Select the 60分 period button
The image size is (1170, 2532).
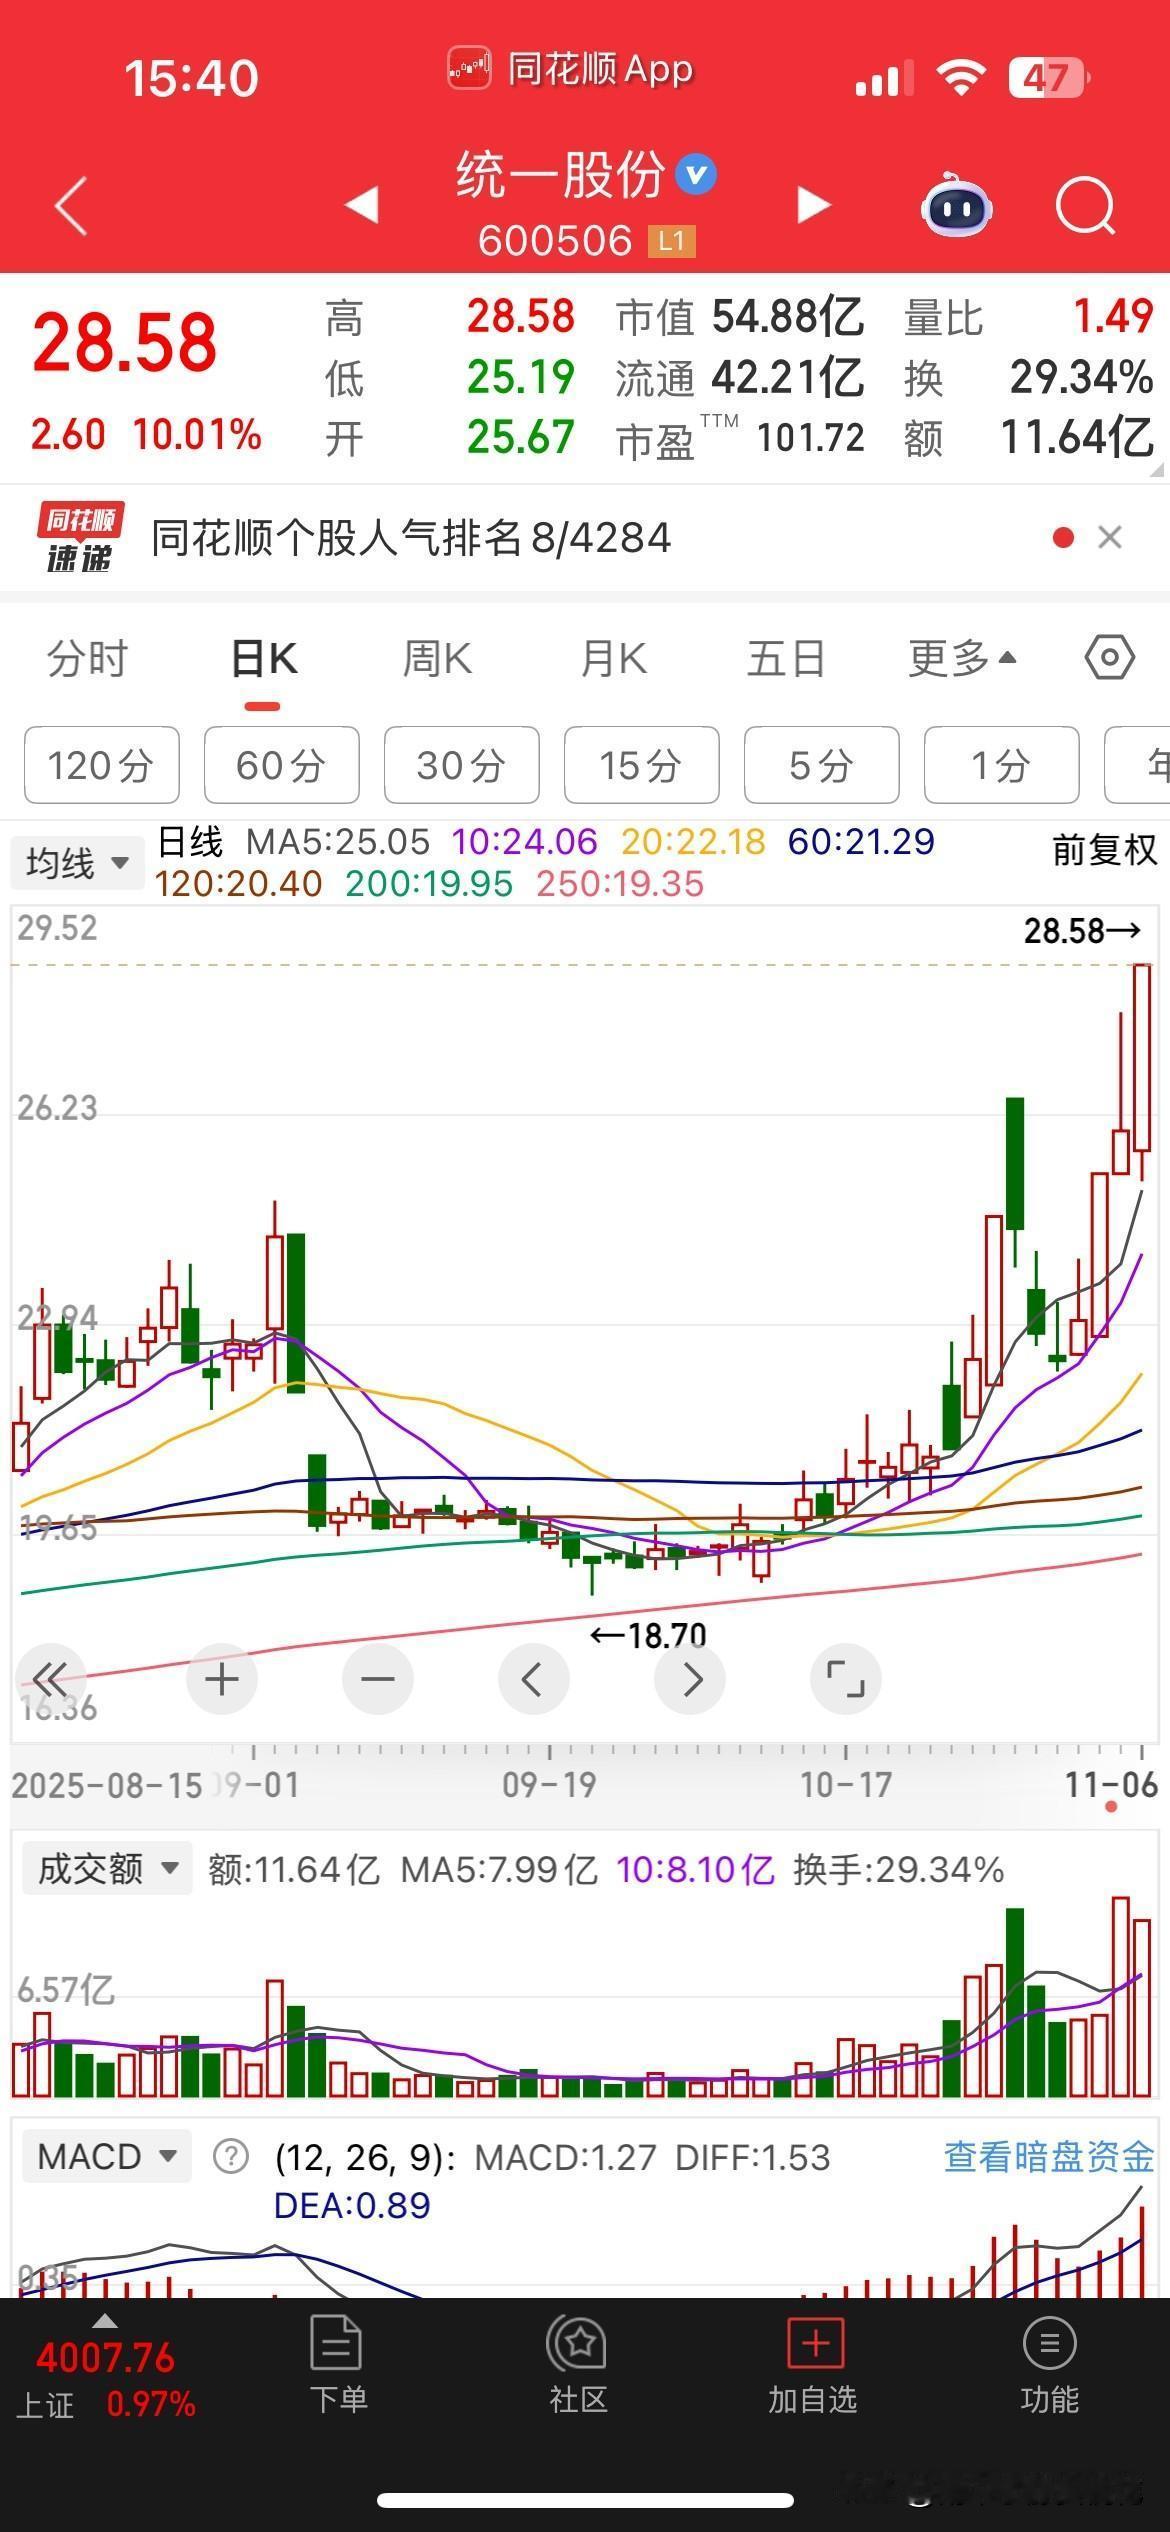[x=282, y=766]
